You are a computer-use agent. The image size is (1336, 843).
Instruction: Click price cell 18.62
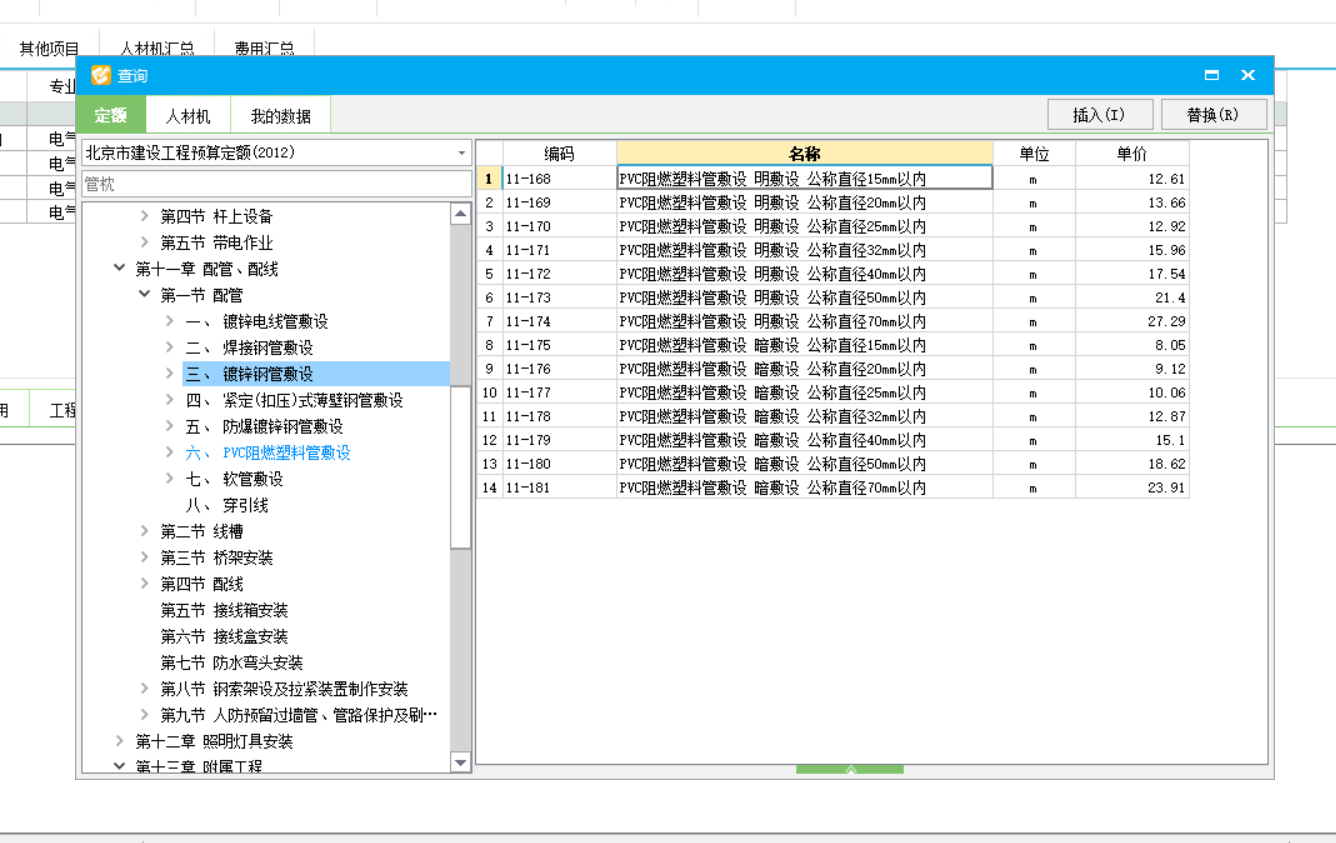[1132, 464]
